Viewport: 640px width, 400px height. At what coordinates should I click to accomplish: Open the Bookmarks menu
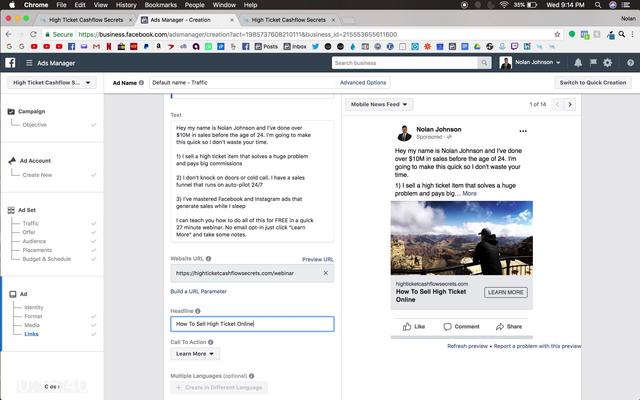[x=161, y=5]
